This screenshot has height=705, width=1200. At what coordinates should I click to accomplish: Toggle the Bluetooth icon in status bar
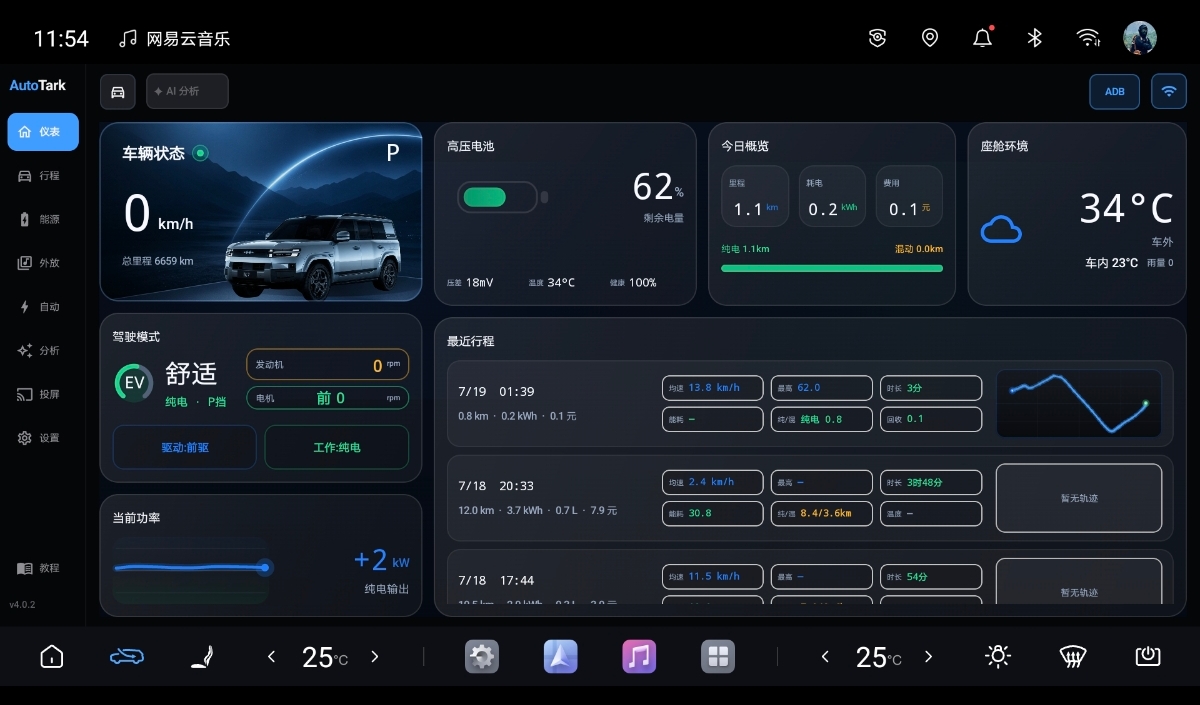1035,38
